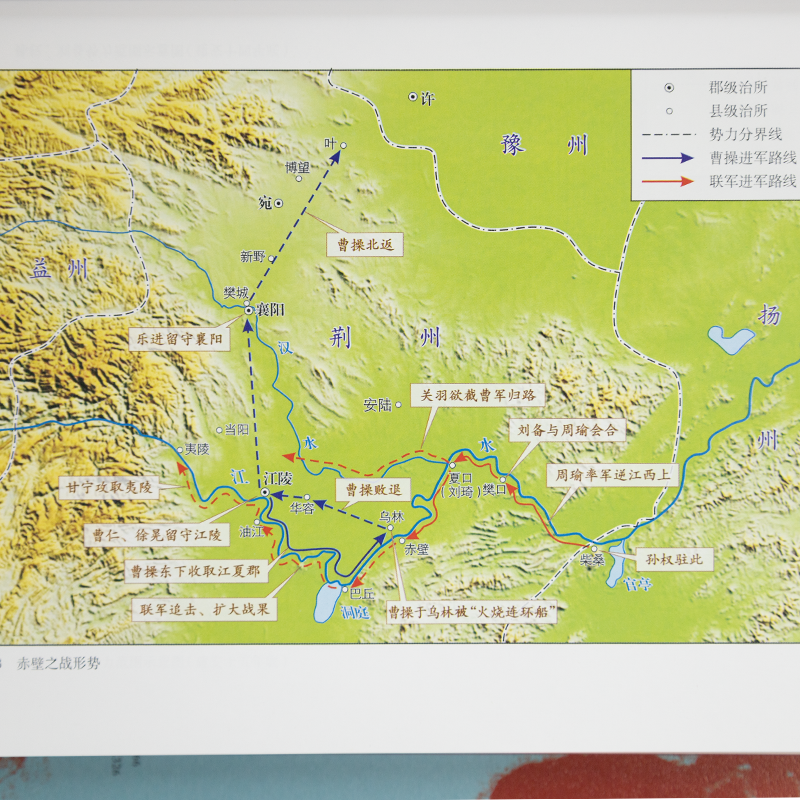Click the legend text 势力分界线
800x800 pixels.
pos(745,134)
